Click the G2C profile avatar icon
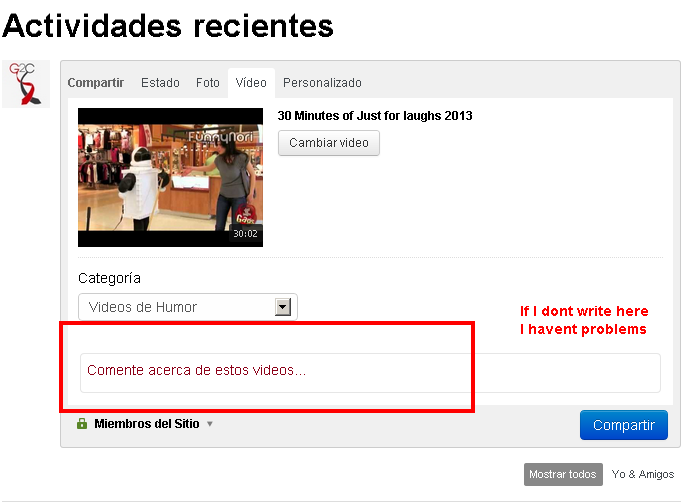693x503 pixels. pos(26,84)
